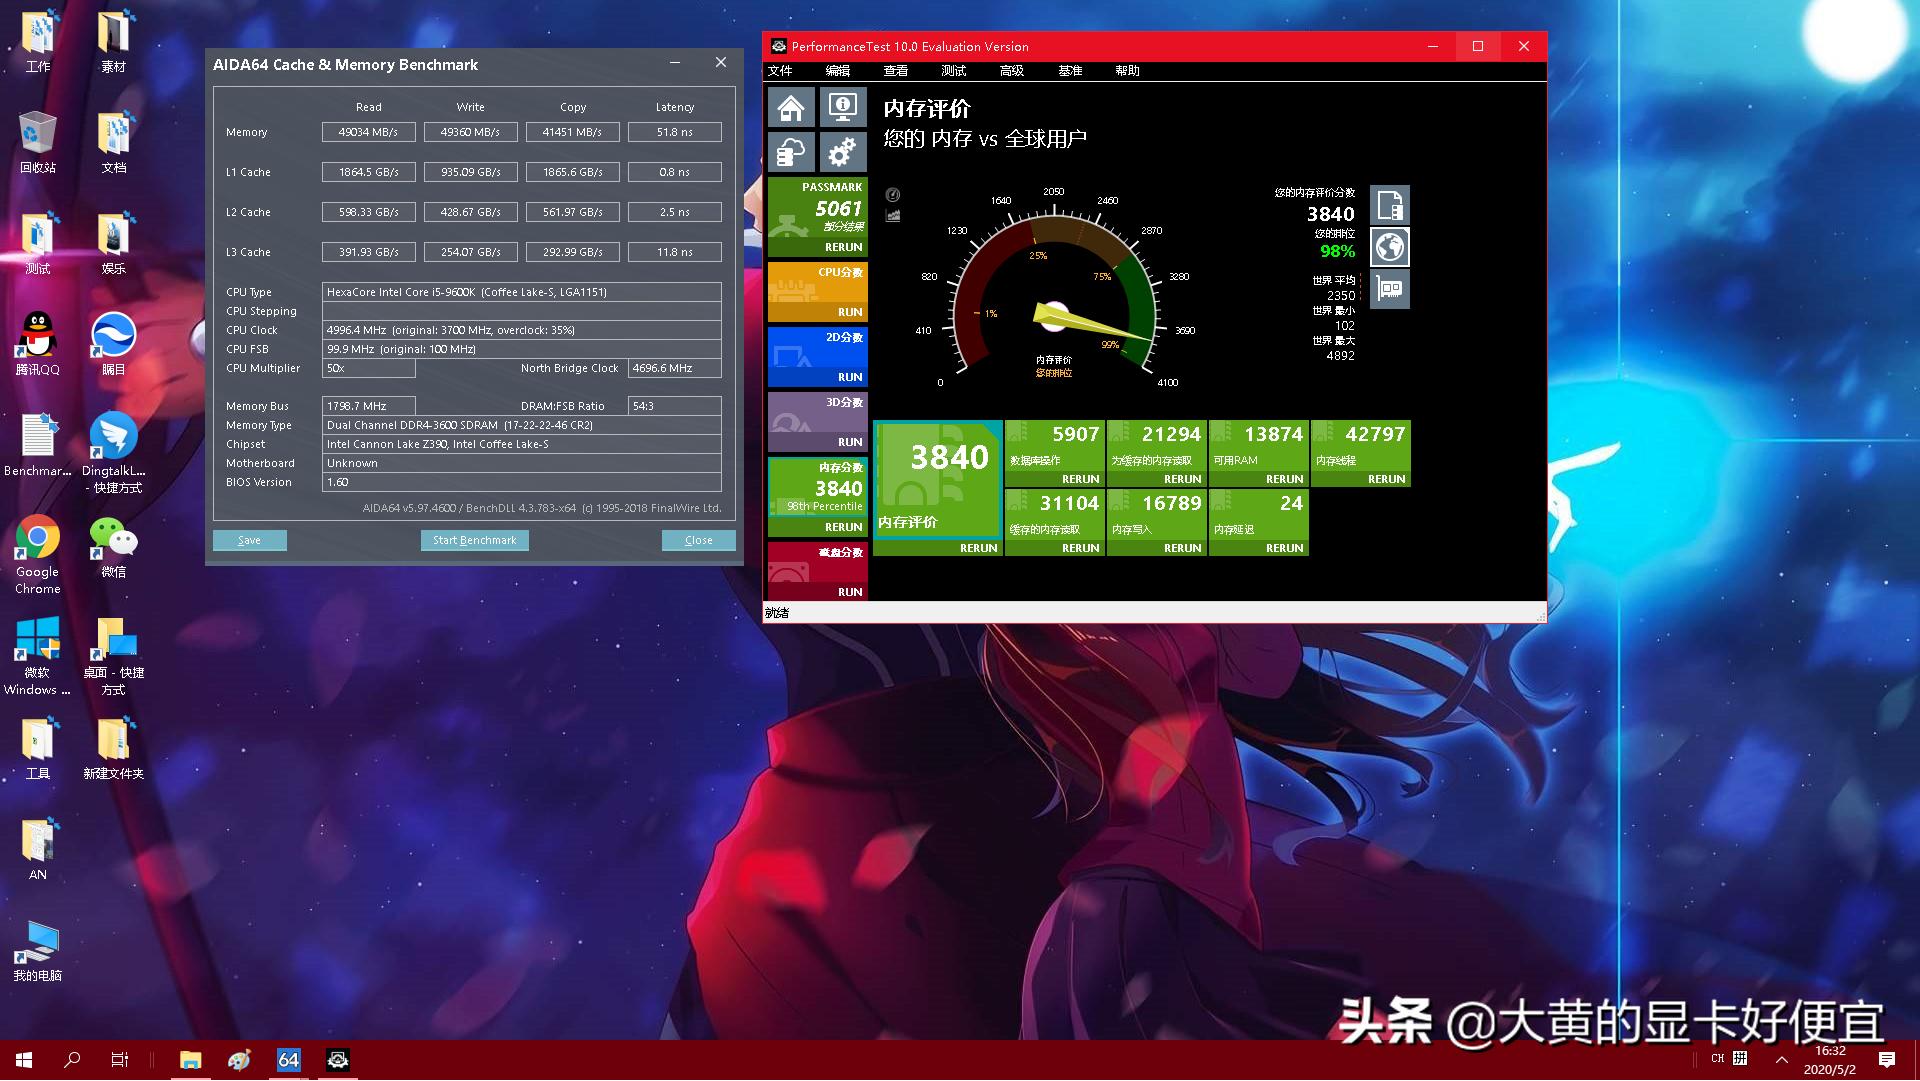View memory hardware details via card icon

coord(1389,289)
